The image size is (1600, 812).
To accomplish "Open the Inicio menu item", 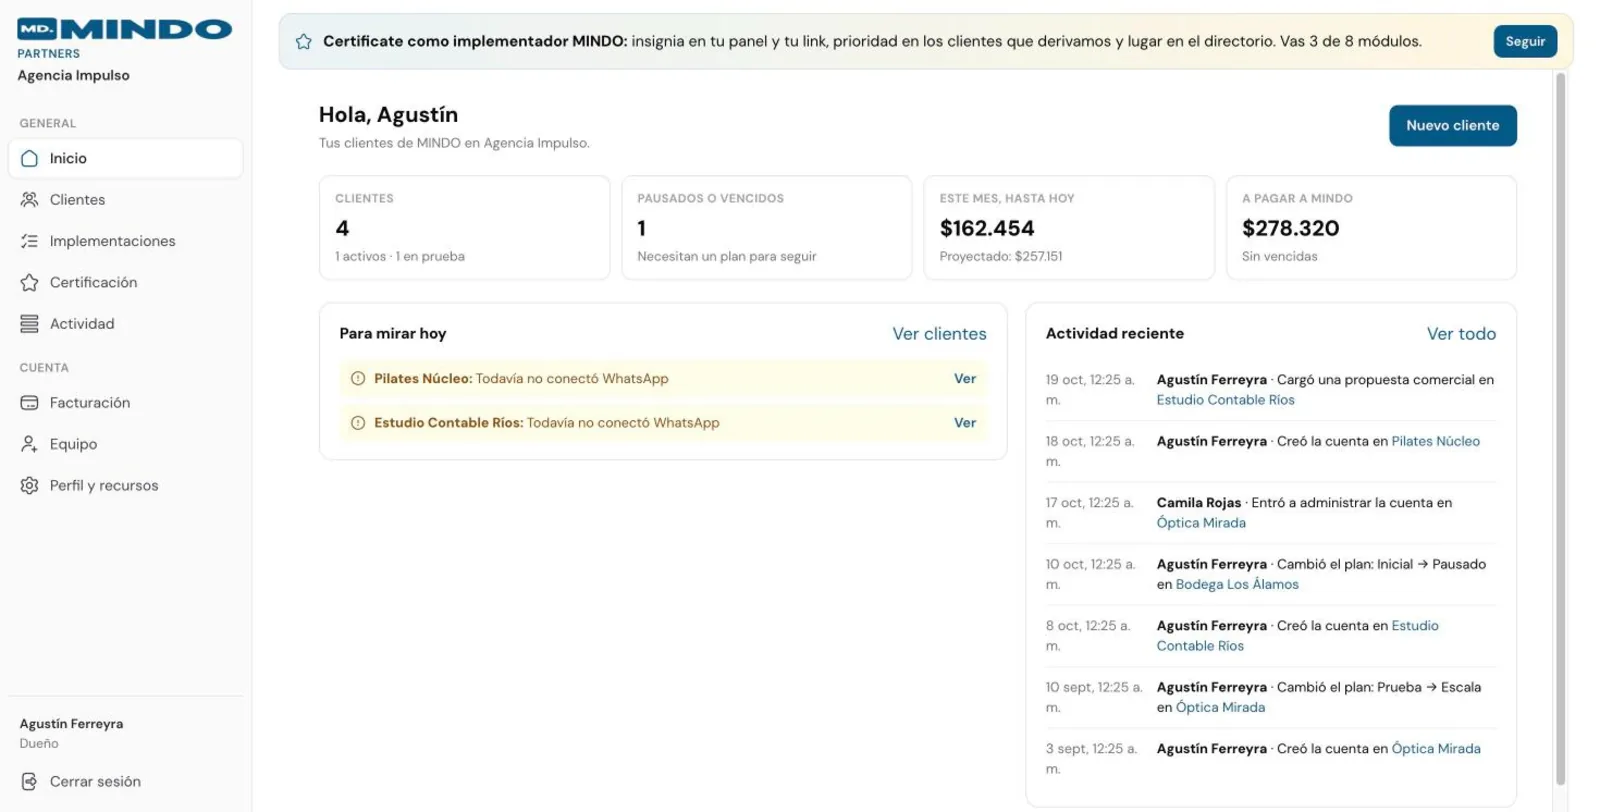I will (125, 158).
